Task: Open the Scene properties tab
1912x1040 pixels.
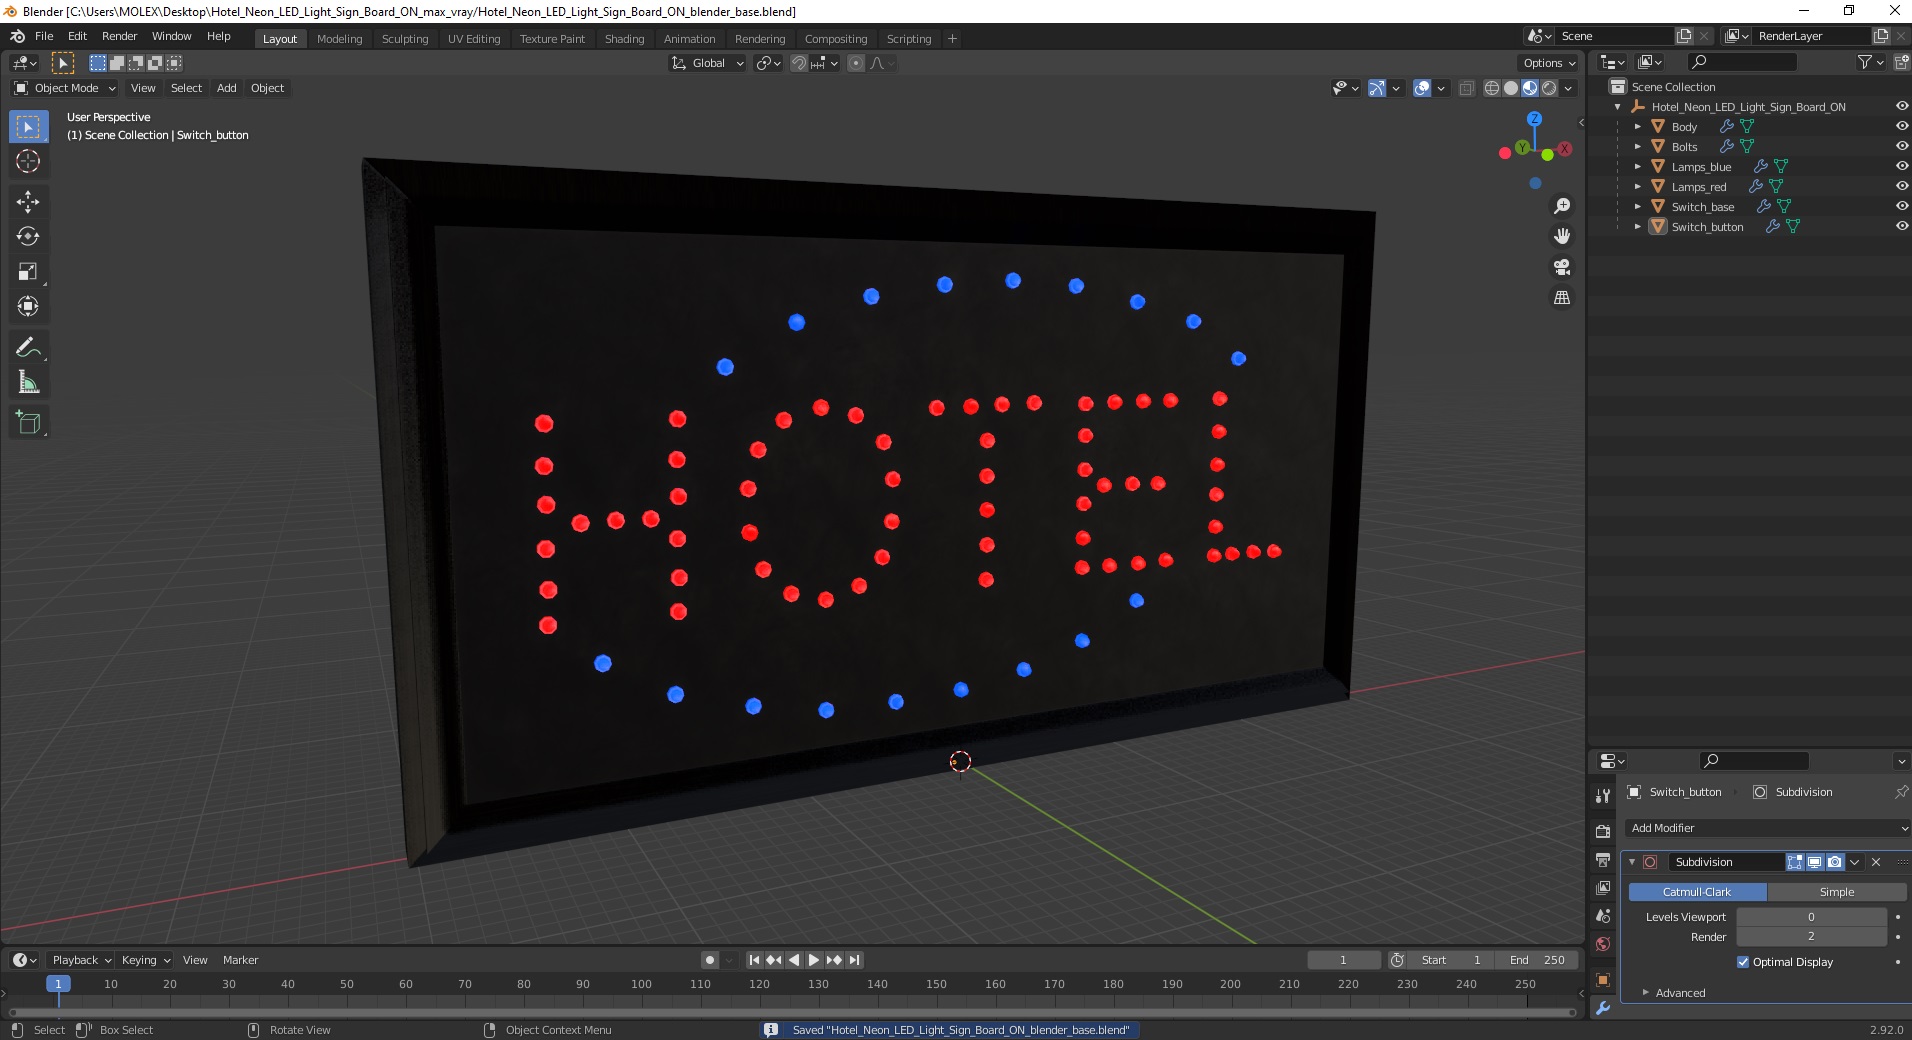Action: (1603, 916)
